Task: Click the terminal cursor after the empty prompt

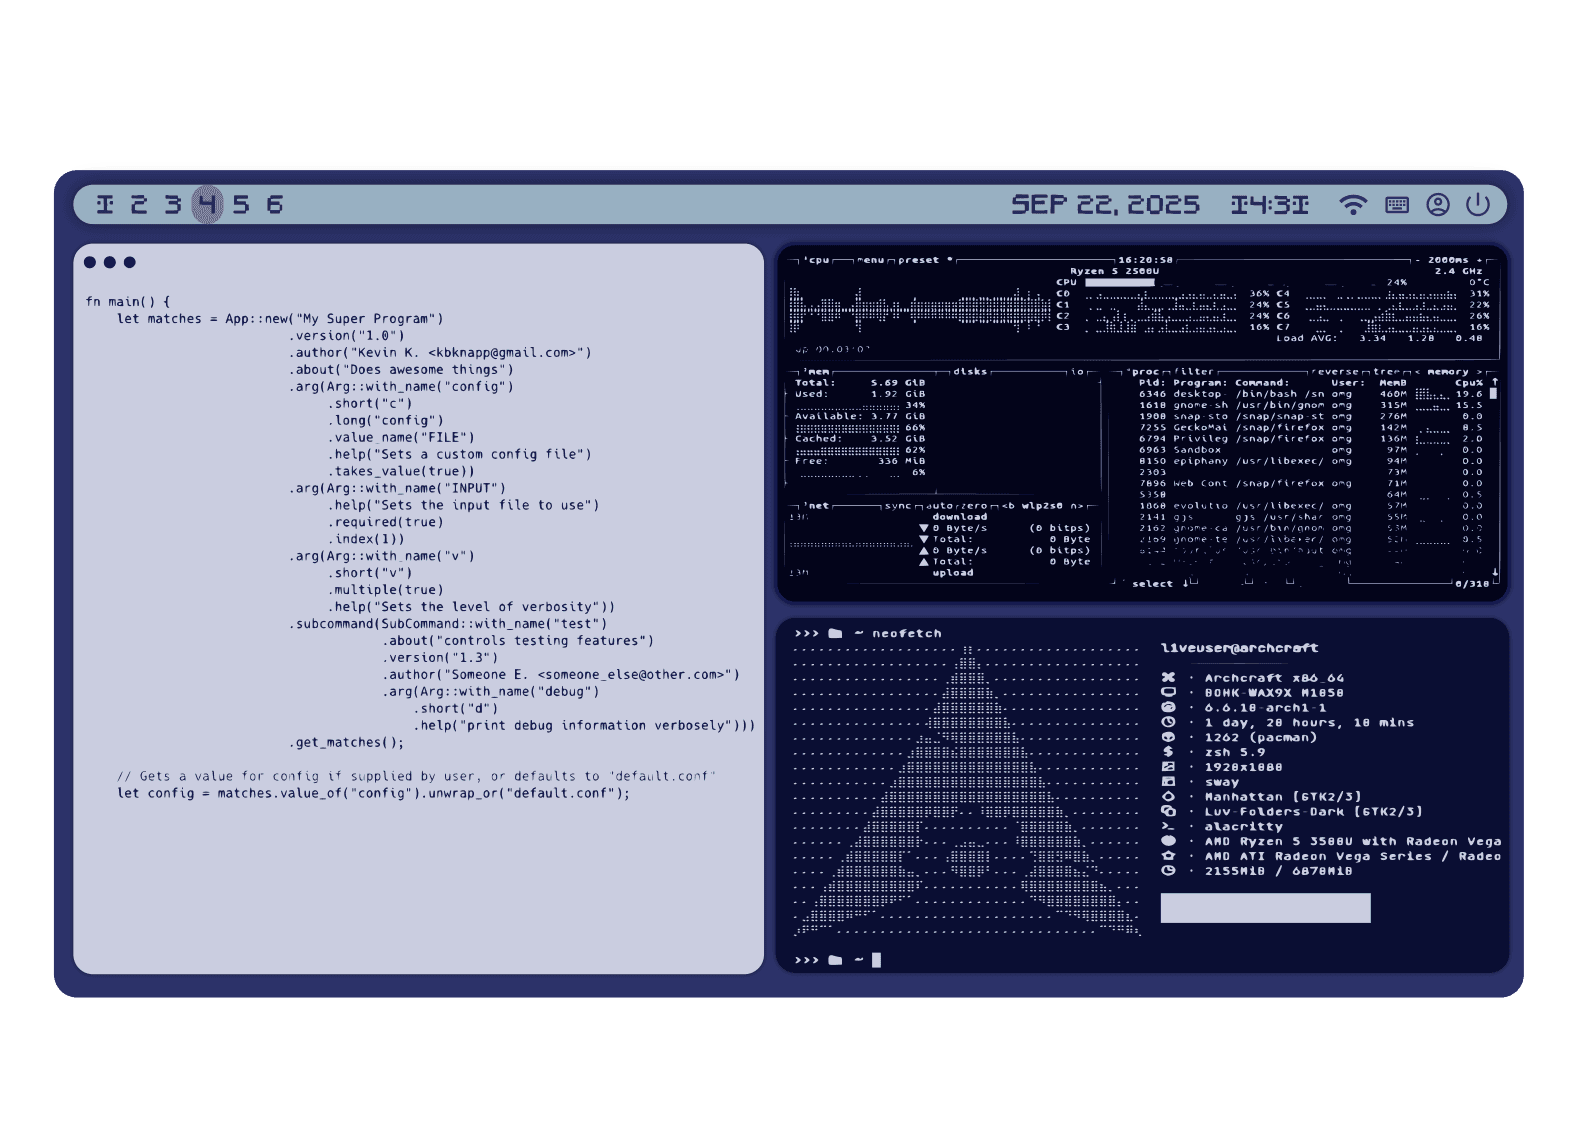Action: (877, 960)
